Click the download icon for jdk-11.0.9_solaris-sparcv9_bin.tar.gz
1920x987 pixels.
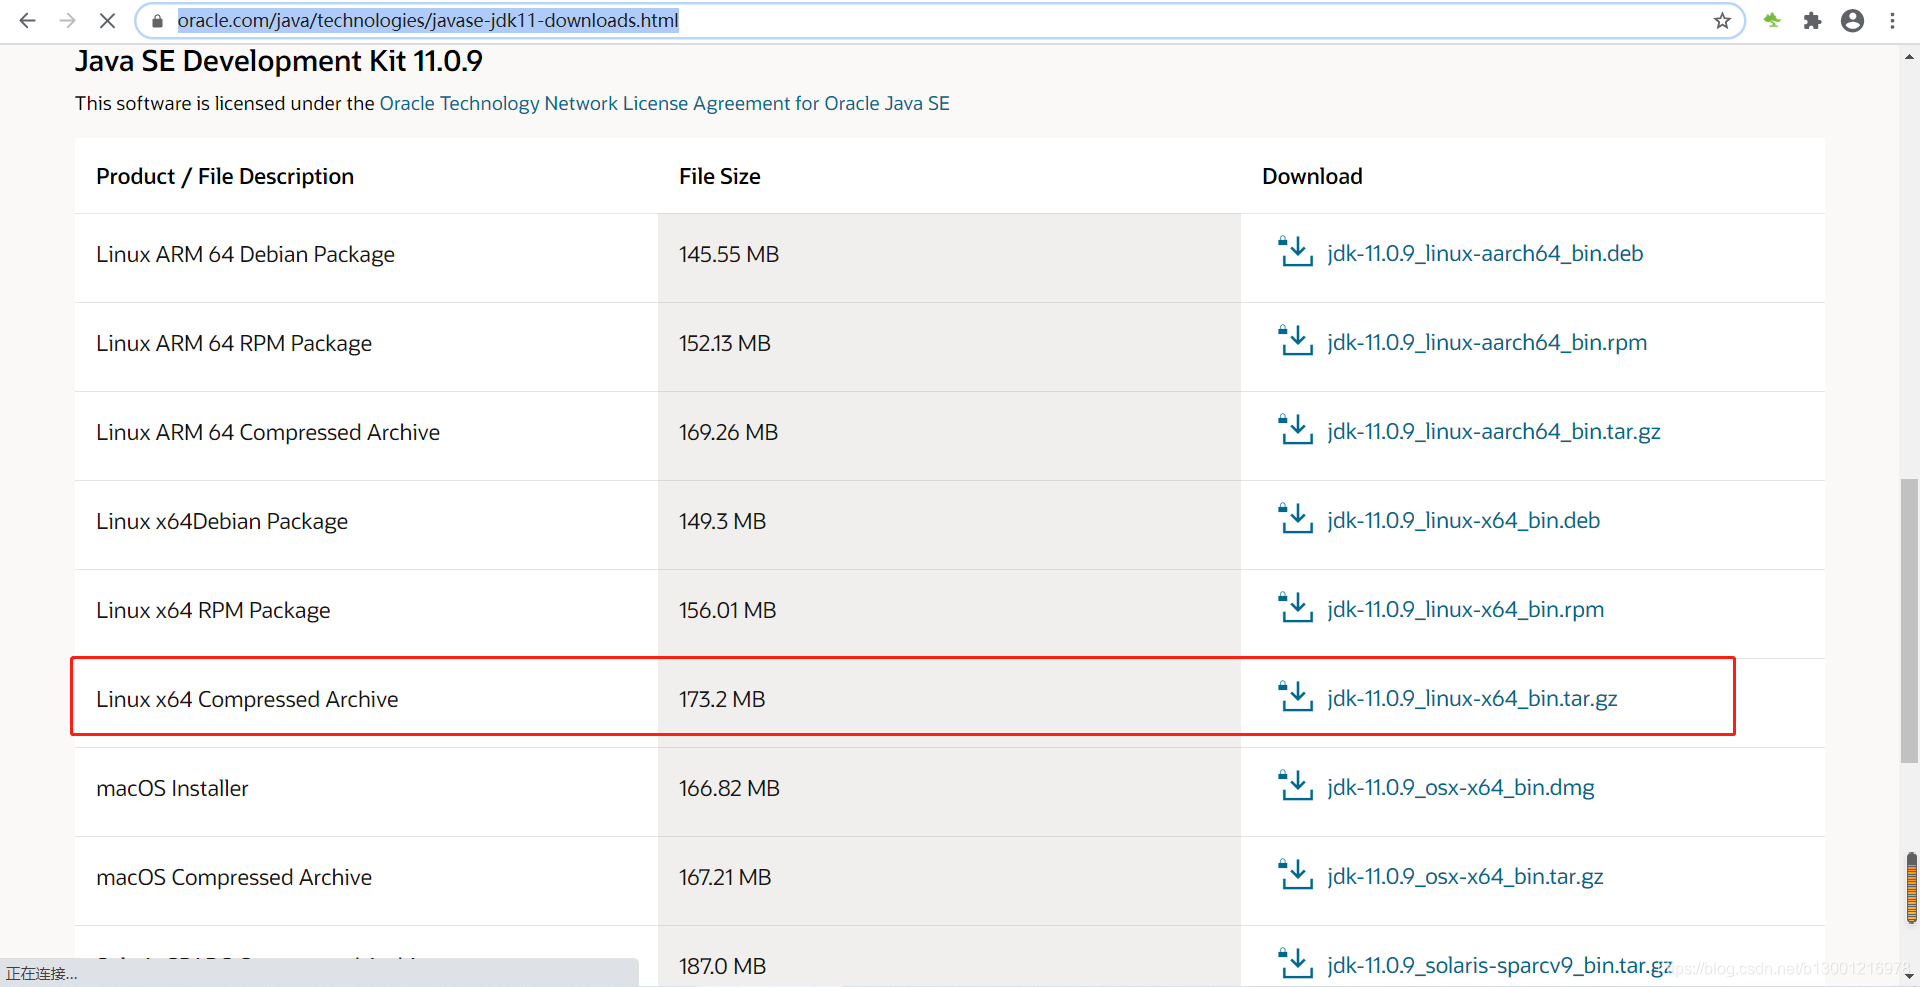pos(1295,964)
